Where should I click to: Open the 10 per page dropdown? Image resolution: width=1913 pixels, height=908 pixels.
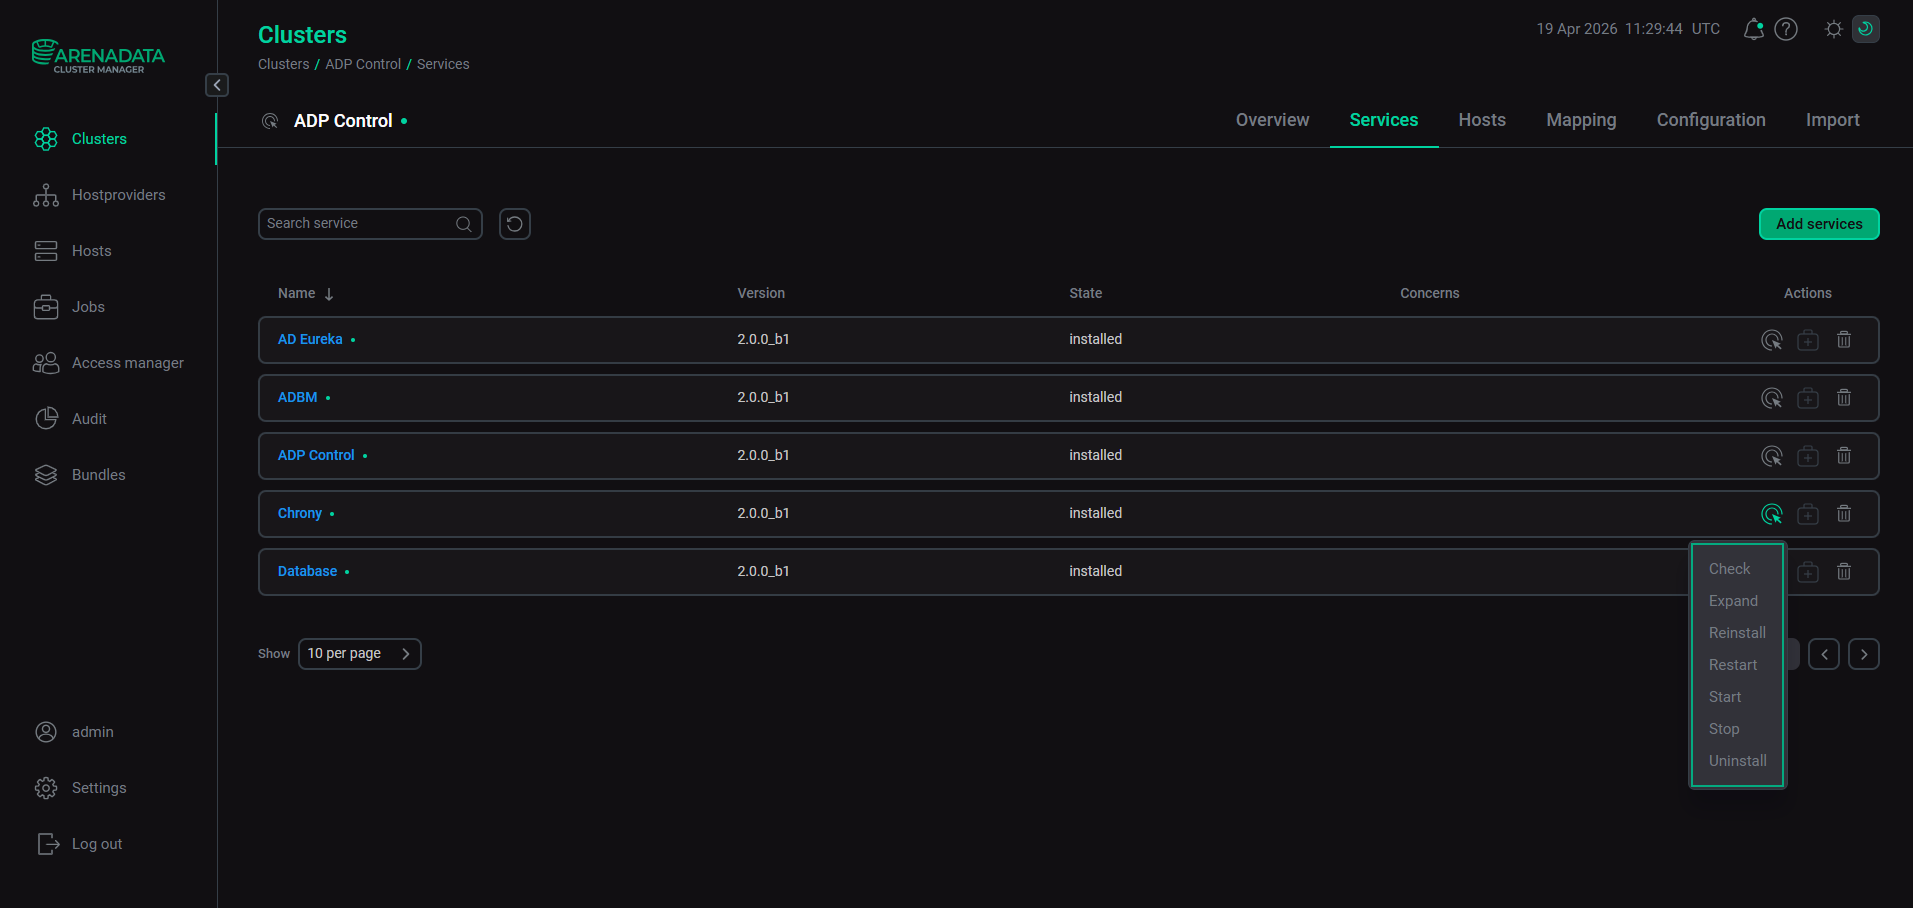point(360,654)
